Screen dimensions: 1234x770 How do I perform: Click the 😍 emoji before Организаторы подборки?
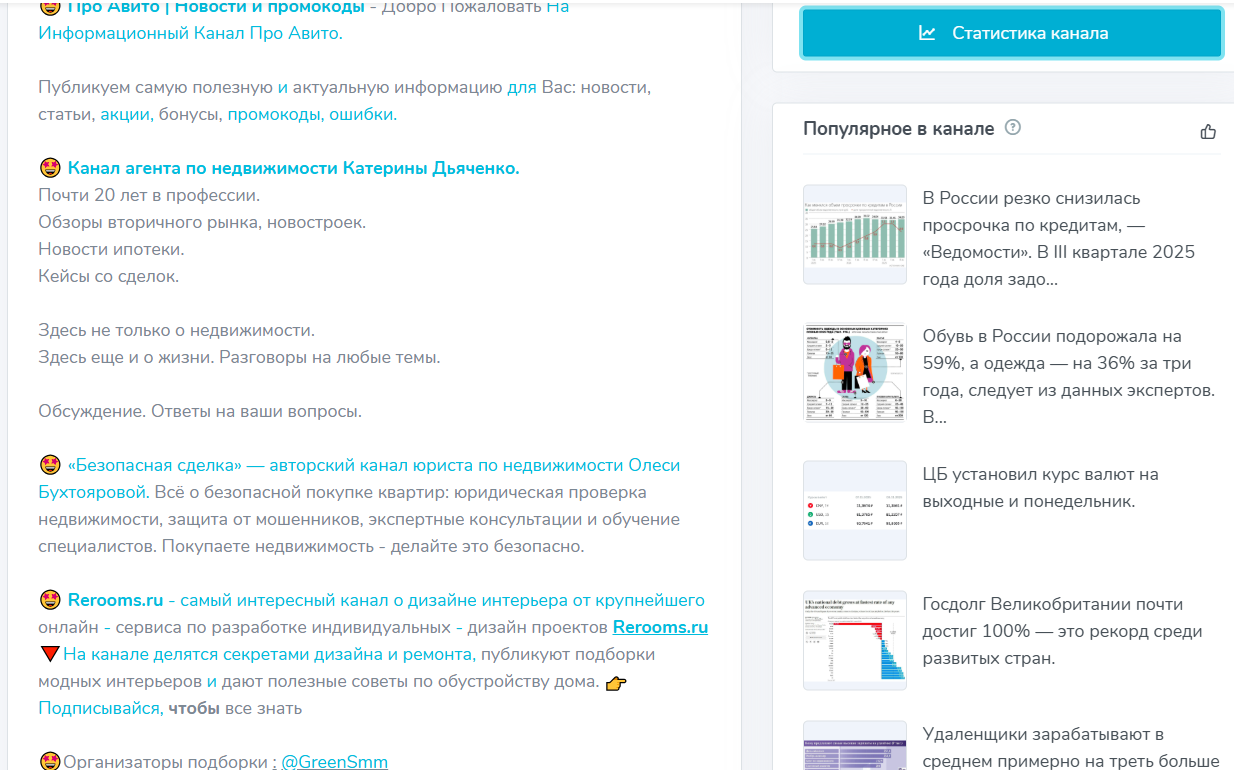[x=48, y=759]
